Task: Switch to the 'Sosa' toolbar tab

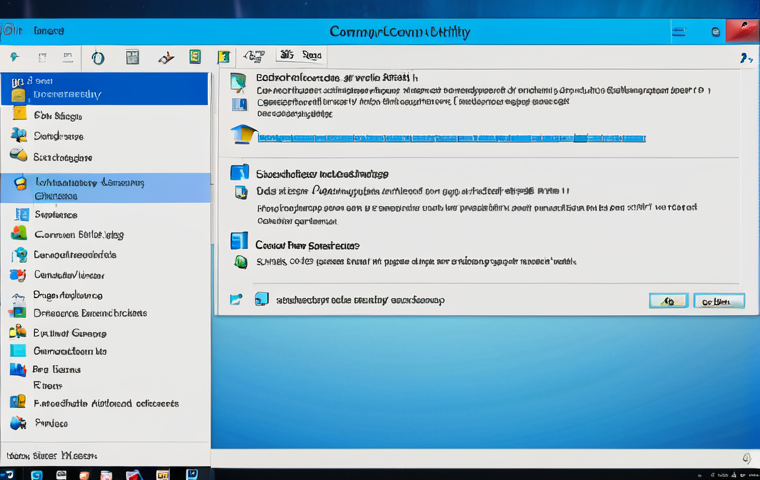Action: point(312,55)
